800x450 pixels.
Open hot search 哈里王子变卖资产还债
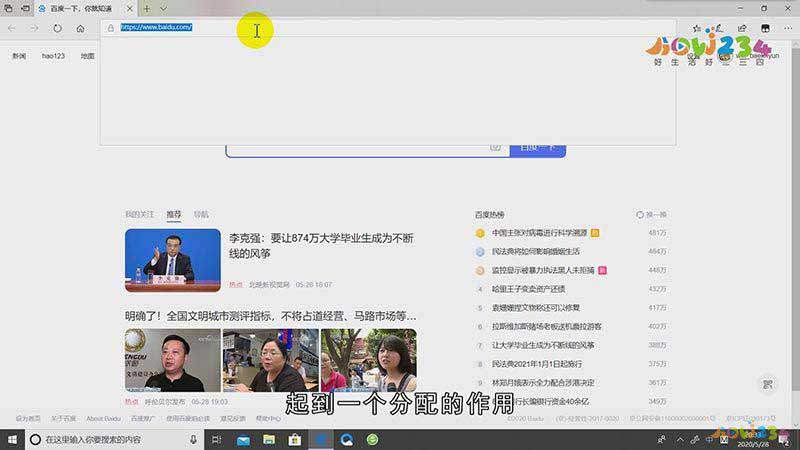coord(529,289)
